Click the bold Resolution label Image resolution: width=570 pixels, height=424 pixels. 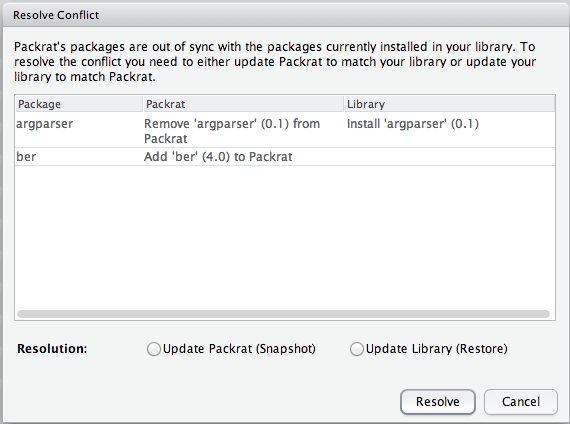click(52, 349)
